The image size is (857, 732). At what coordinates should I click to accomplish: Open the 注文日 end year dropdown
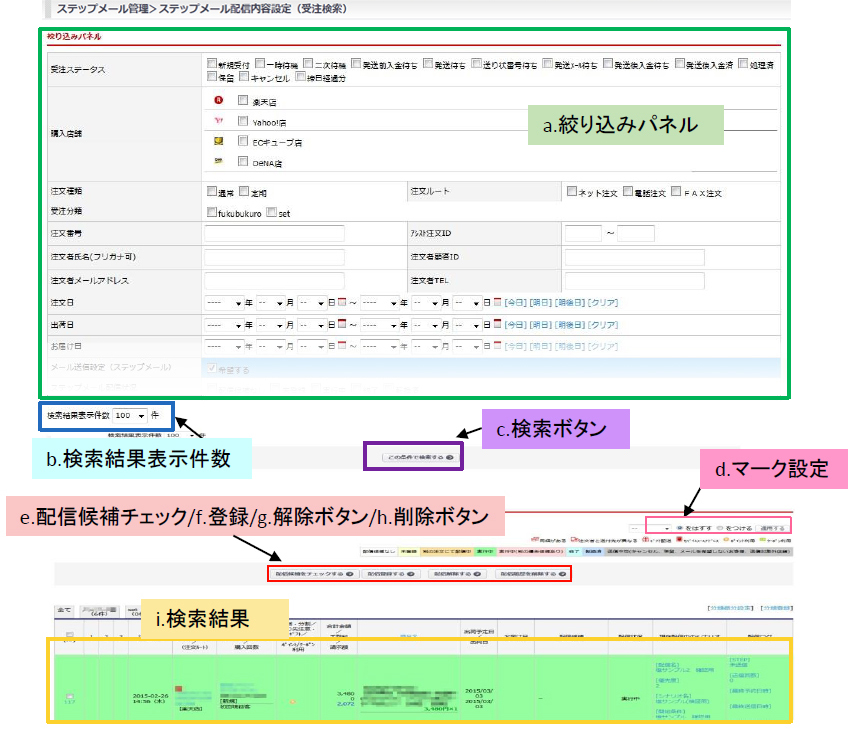[379, 303]
